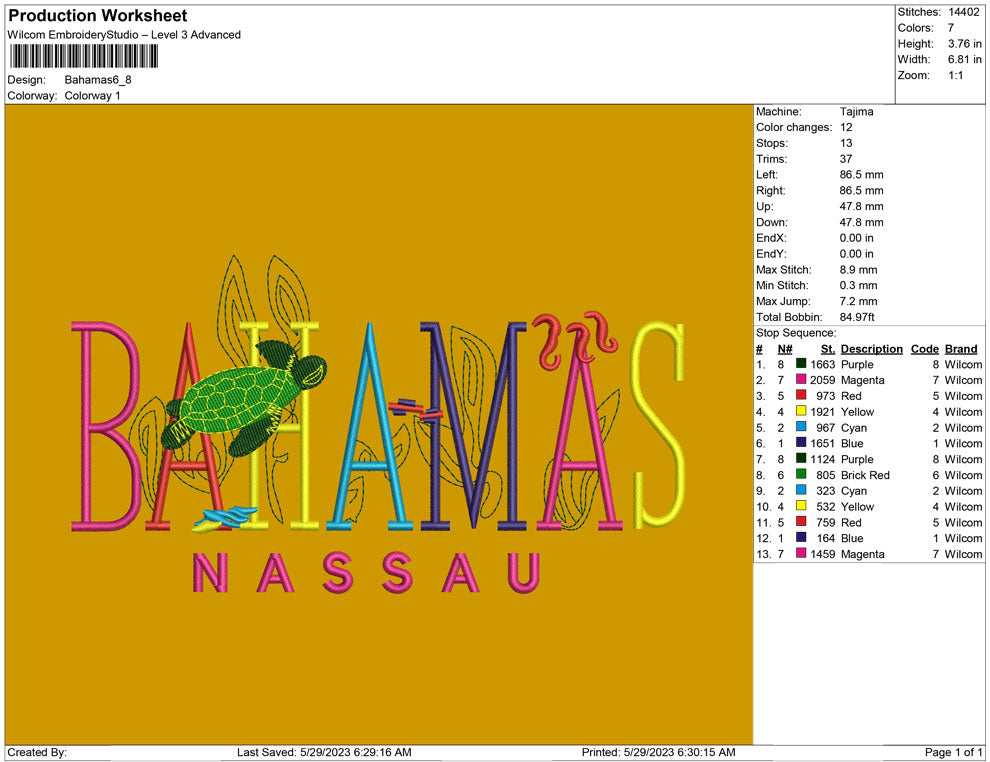This screenshot has width=990, height=762.
Task: Pick the cyan swatch in stop 5 row
Action: (x=801, y=428)
